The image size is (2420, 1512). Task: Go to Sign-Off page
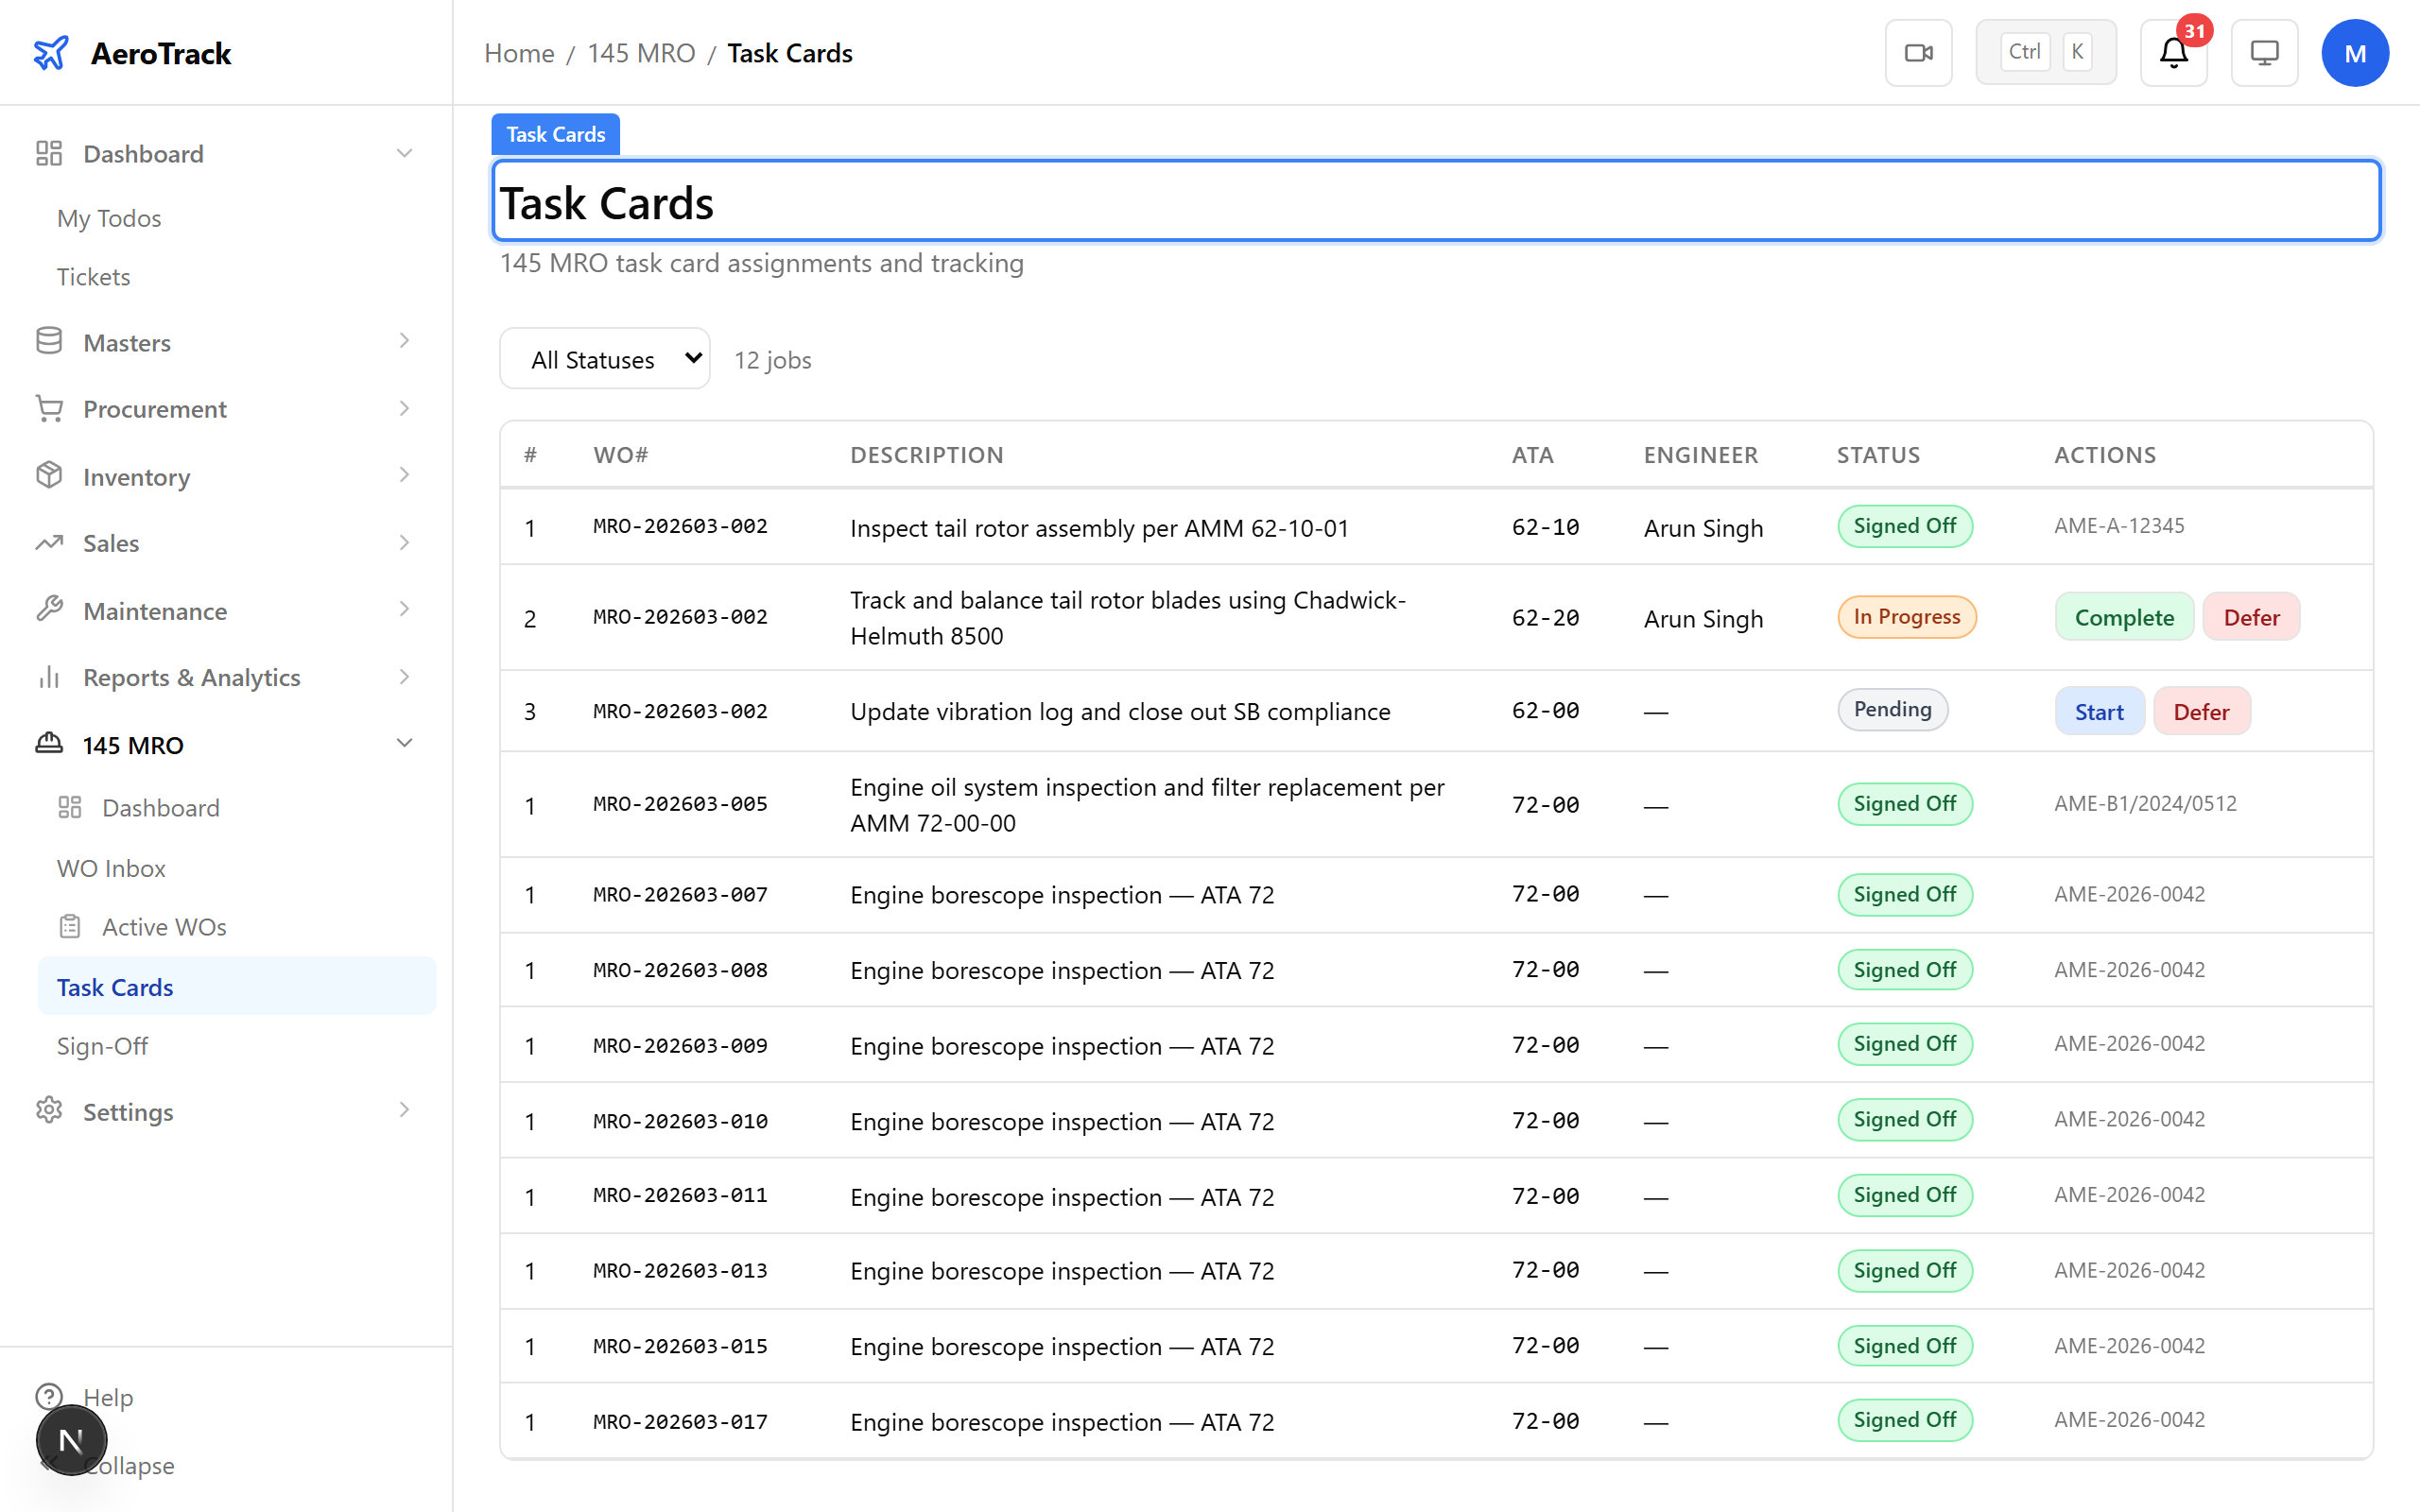[102, 1046]
